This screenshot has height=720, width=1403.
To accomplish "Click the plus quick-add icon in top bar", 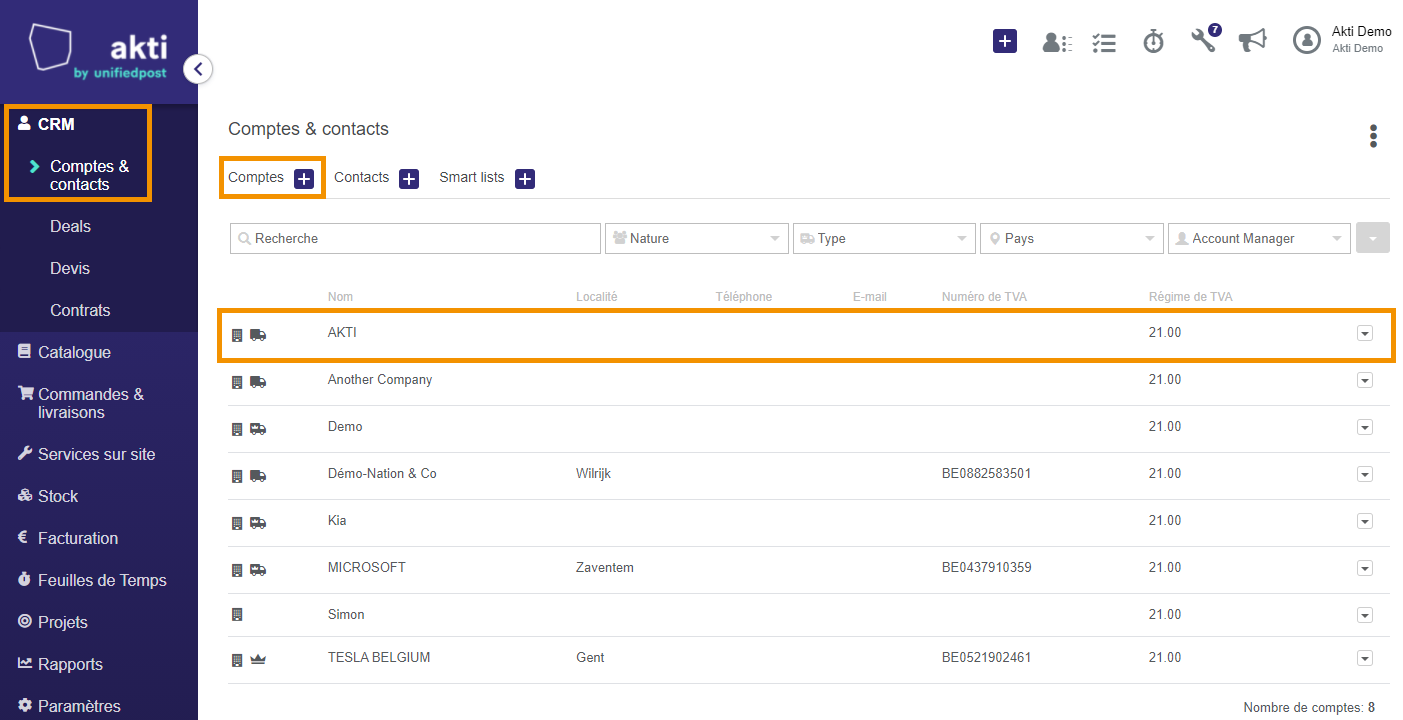I will pyautogui.click(x=1005, y=41).
